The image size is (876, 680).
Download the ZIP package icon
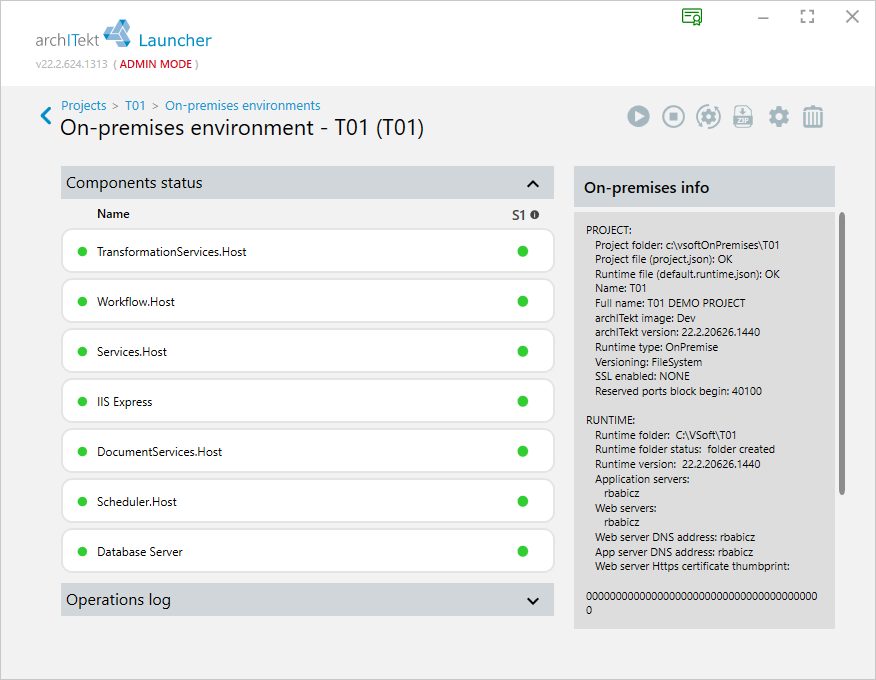[743, 117]
